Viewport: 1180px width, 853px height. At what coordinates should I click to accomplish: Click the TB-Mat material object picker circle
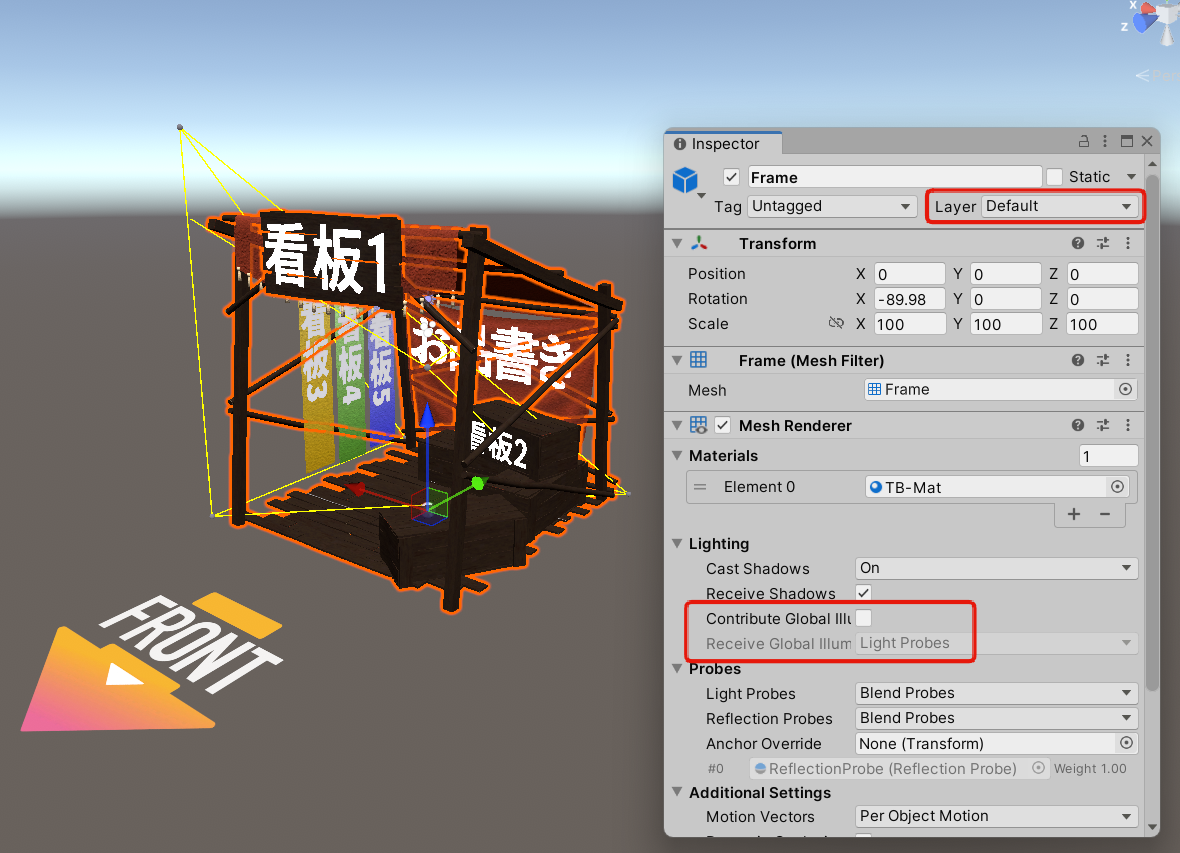1118,487
